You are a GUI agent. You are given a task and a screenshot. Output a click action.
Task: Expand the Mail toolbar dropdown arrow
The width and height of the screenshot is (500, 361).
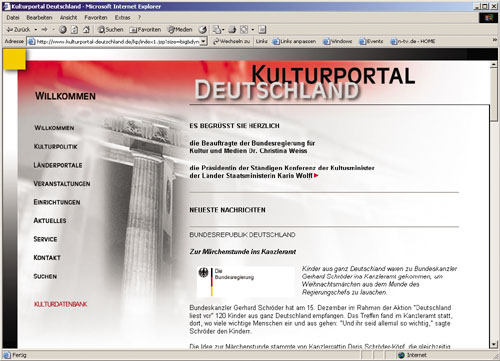tap(223, 30)
